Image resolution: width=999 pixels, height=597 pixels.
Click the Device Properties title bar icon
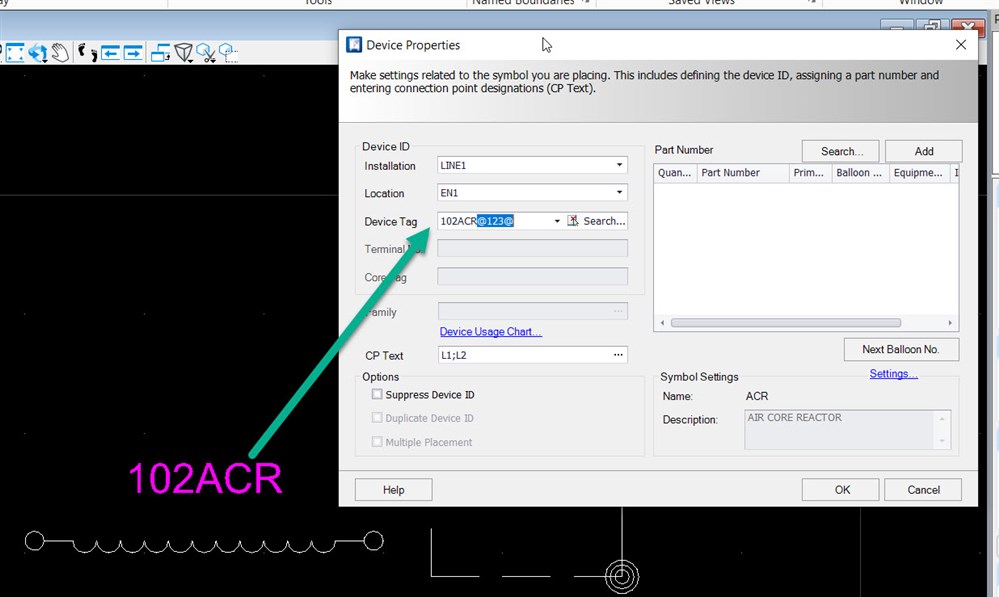click(x=354, y=45)
